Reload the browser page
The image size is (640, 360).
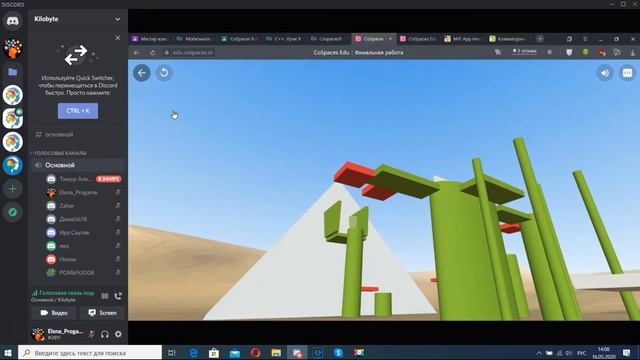(153, 53)
